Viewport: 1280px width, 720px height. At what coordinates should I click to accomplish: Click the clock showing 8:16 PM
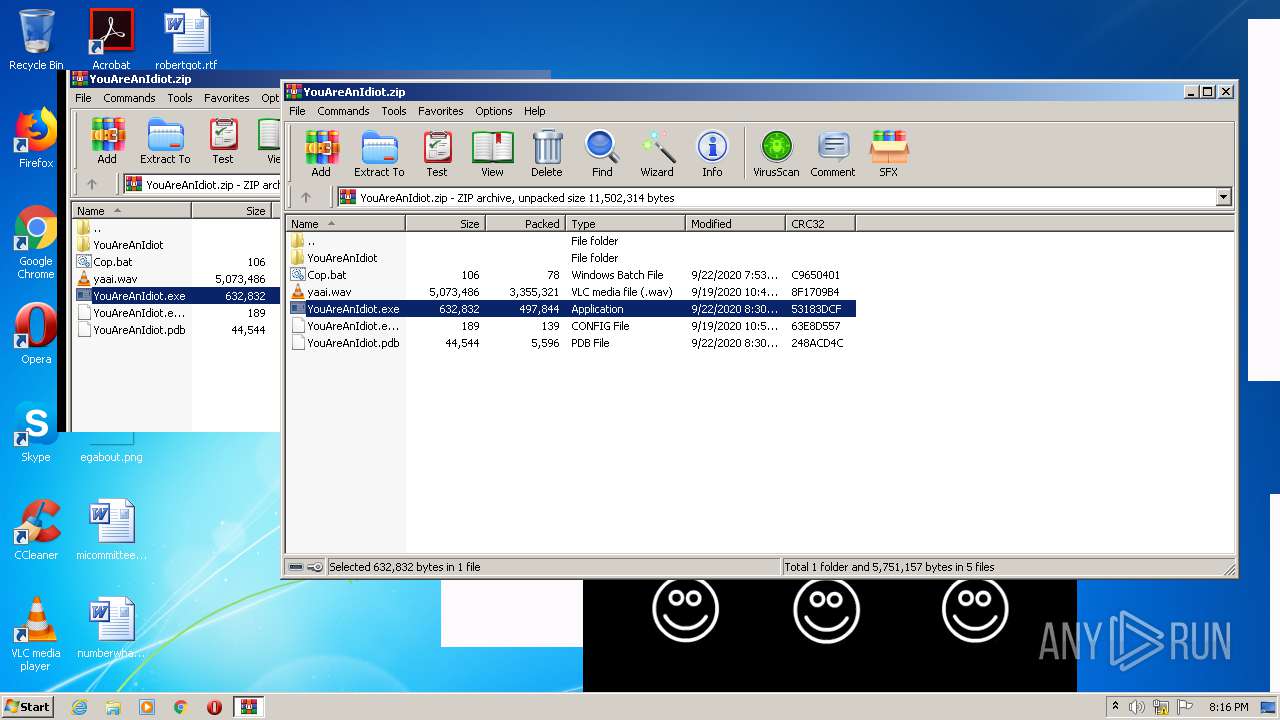[1228, 707]
